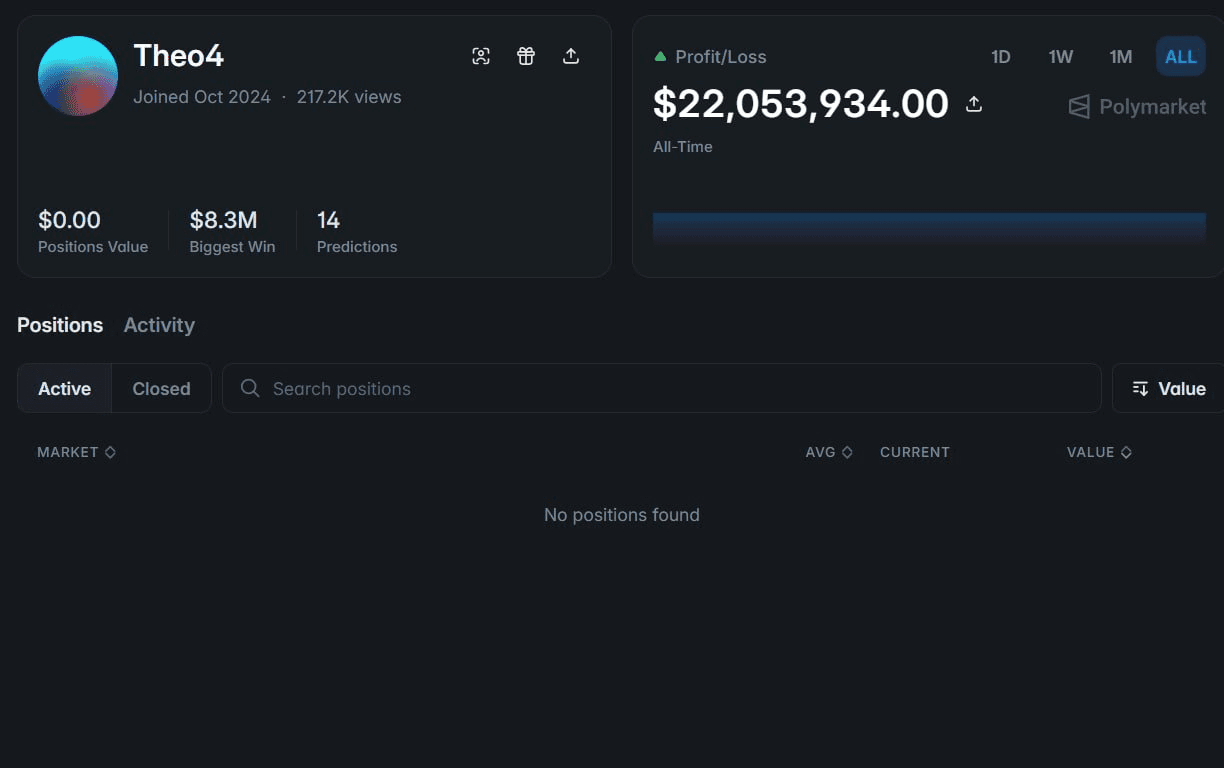Screen dimensions: 1224x768
Task: Select the 1D time range
Action: point(1001,57)
